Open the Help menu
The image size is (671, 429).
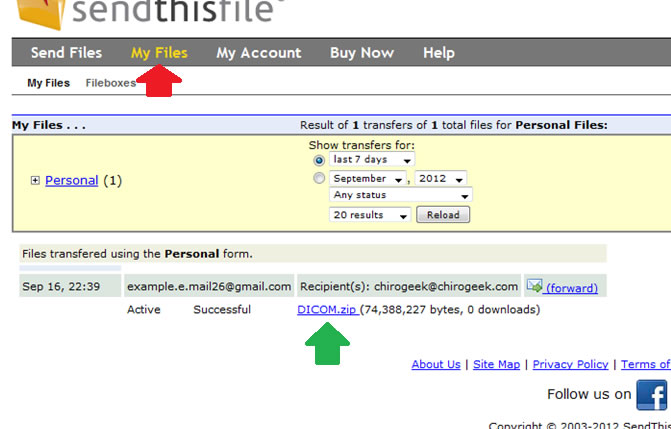439,53
